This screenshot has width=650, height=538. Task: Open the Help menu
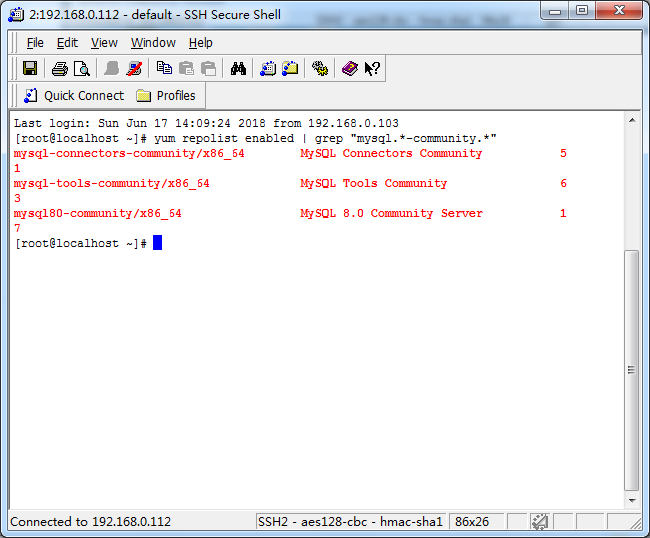click(201, 43)
